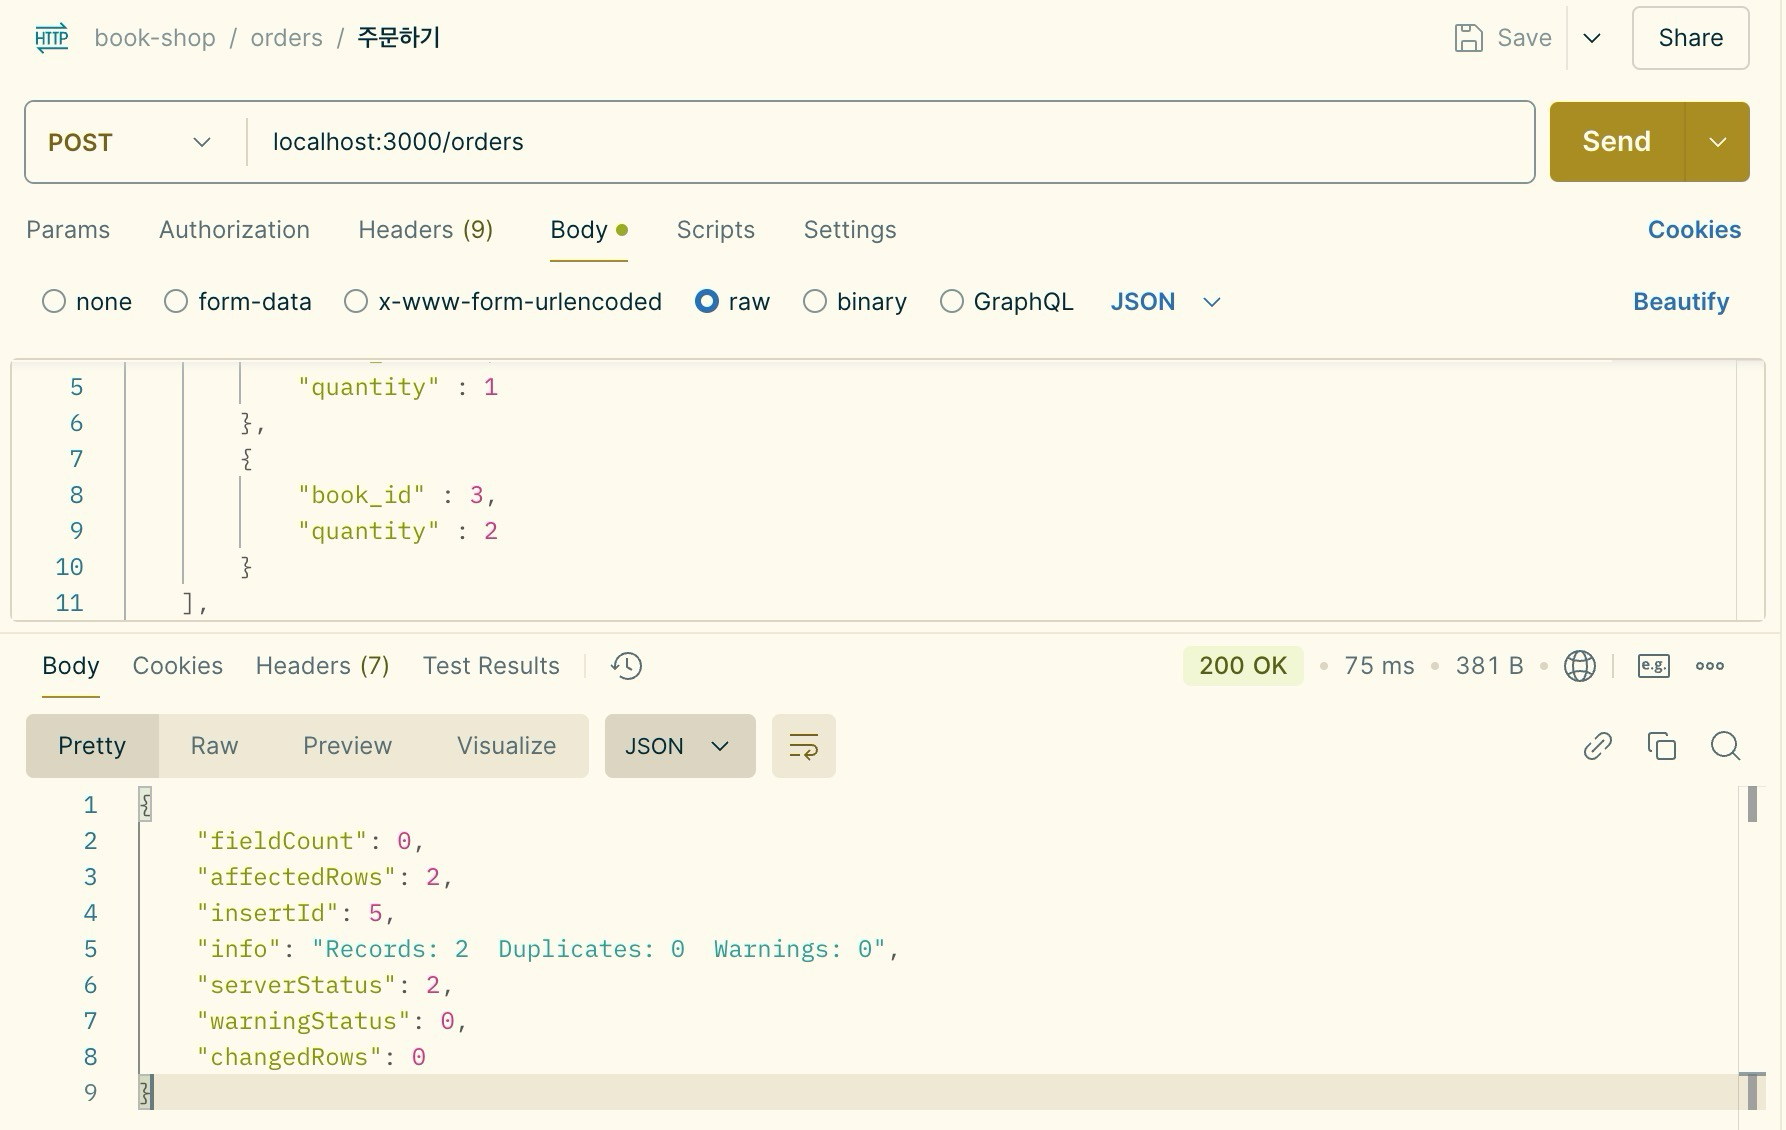Open the POST method dropdown

click(131, 142)
